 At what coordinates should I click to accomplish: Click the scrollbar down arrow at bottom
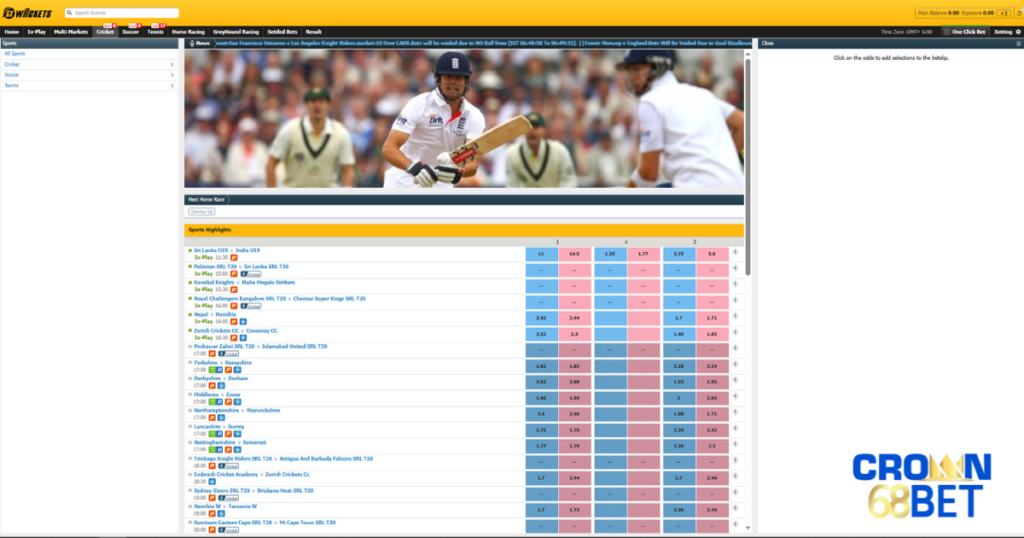[x=748, y=528]
